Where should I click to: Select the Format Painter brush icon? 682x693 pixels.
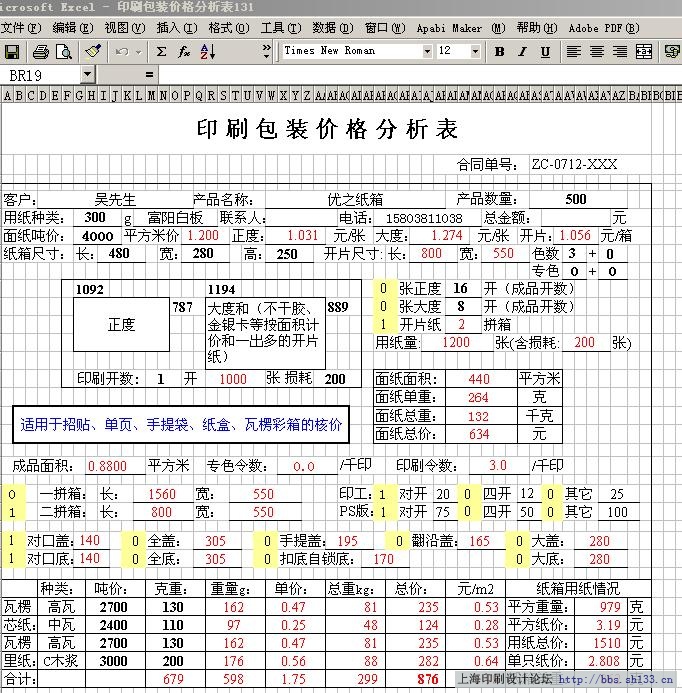[93, 51]
